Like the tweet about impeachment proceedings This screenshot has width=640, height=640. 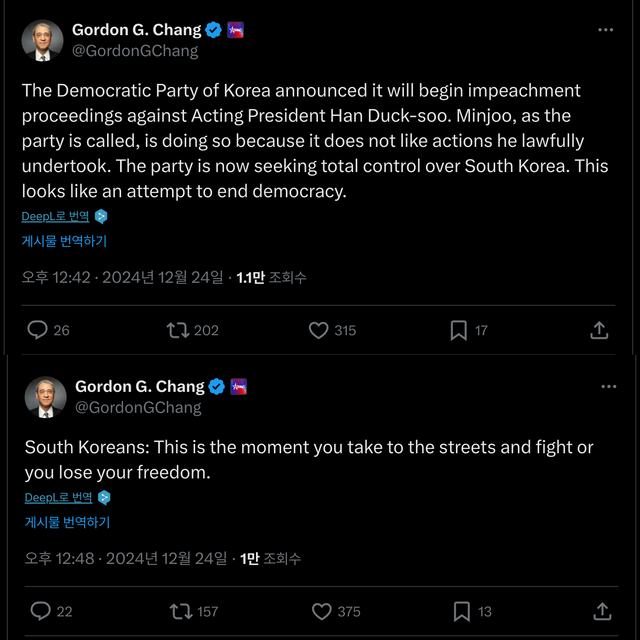319,330
